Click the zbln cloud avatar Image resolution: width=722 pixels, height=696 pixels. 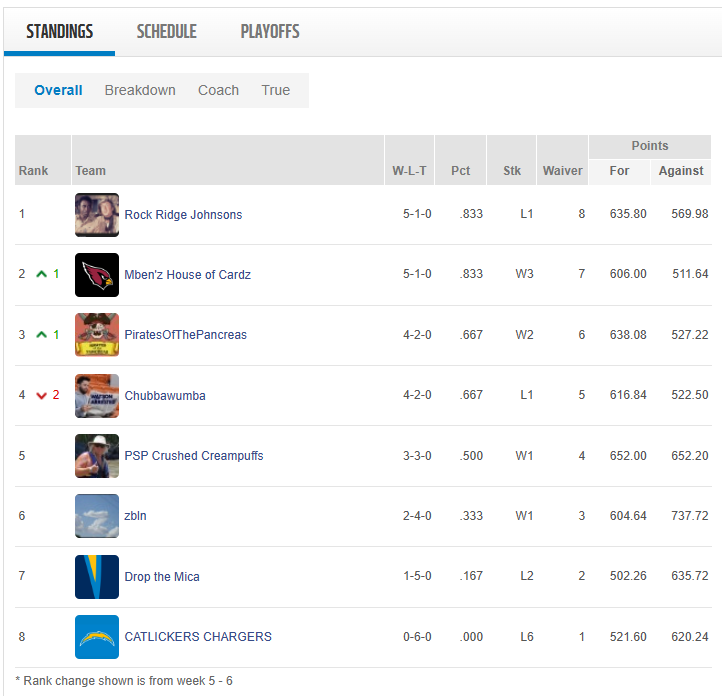97,516
